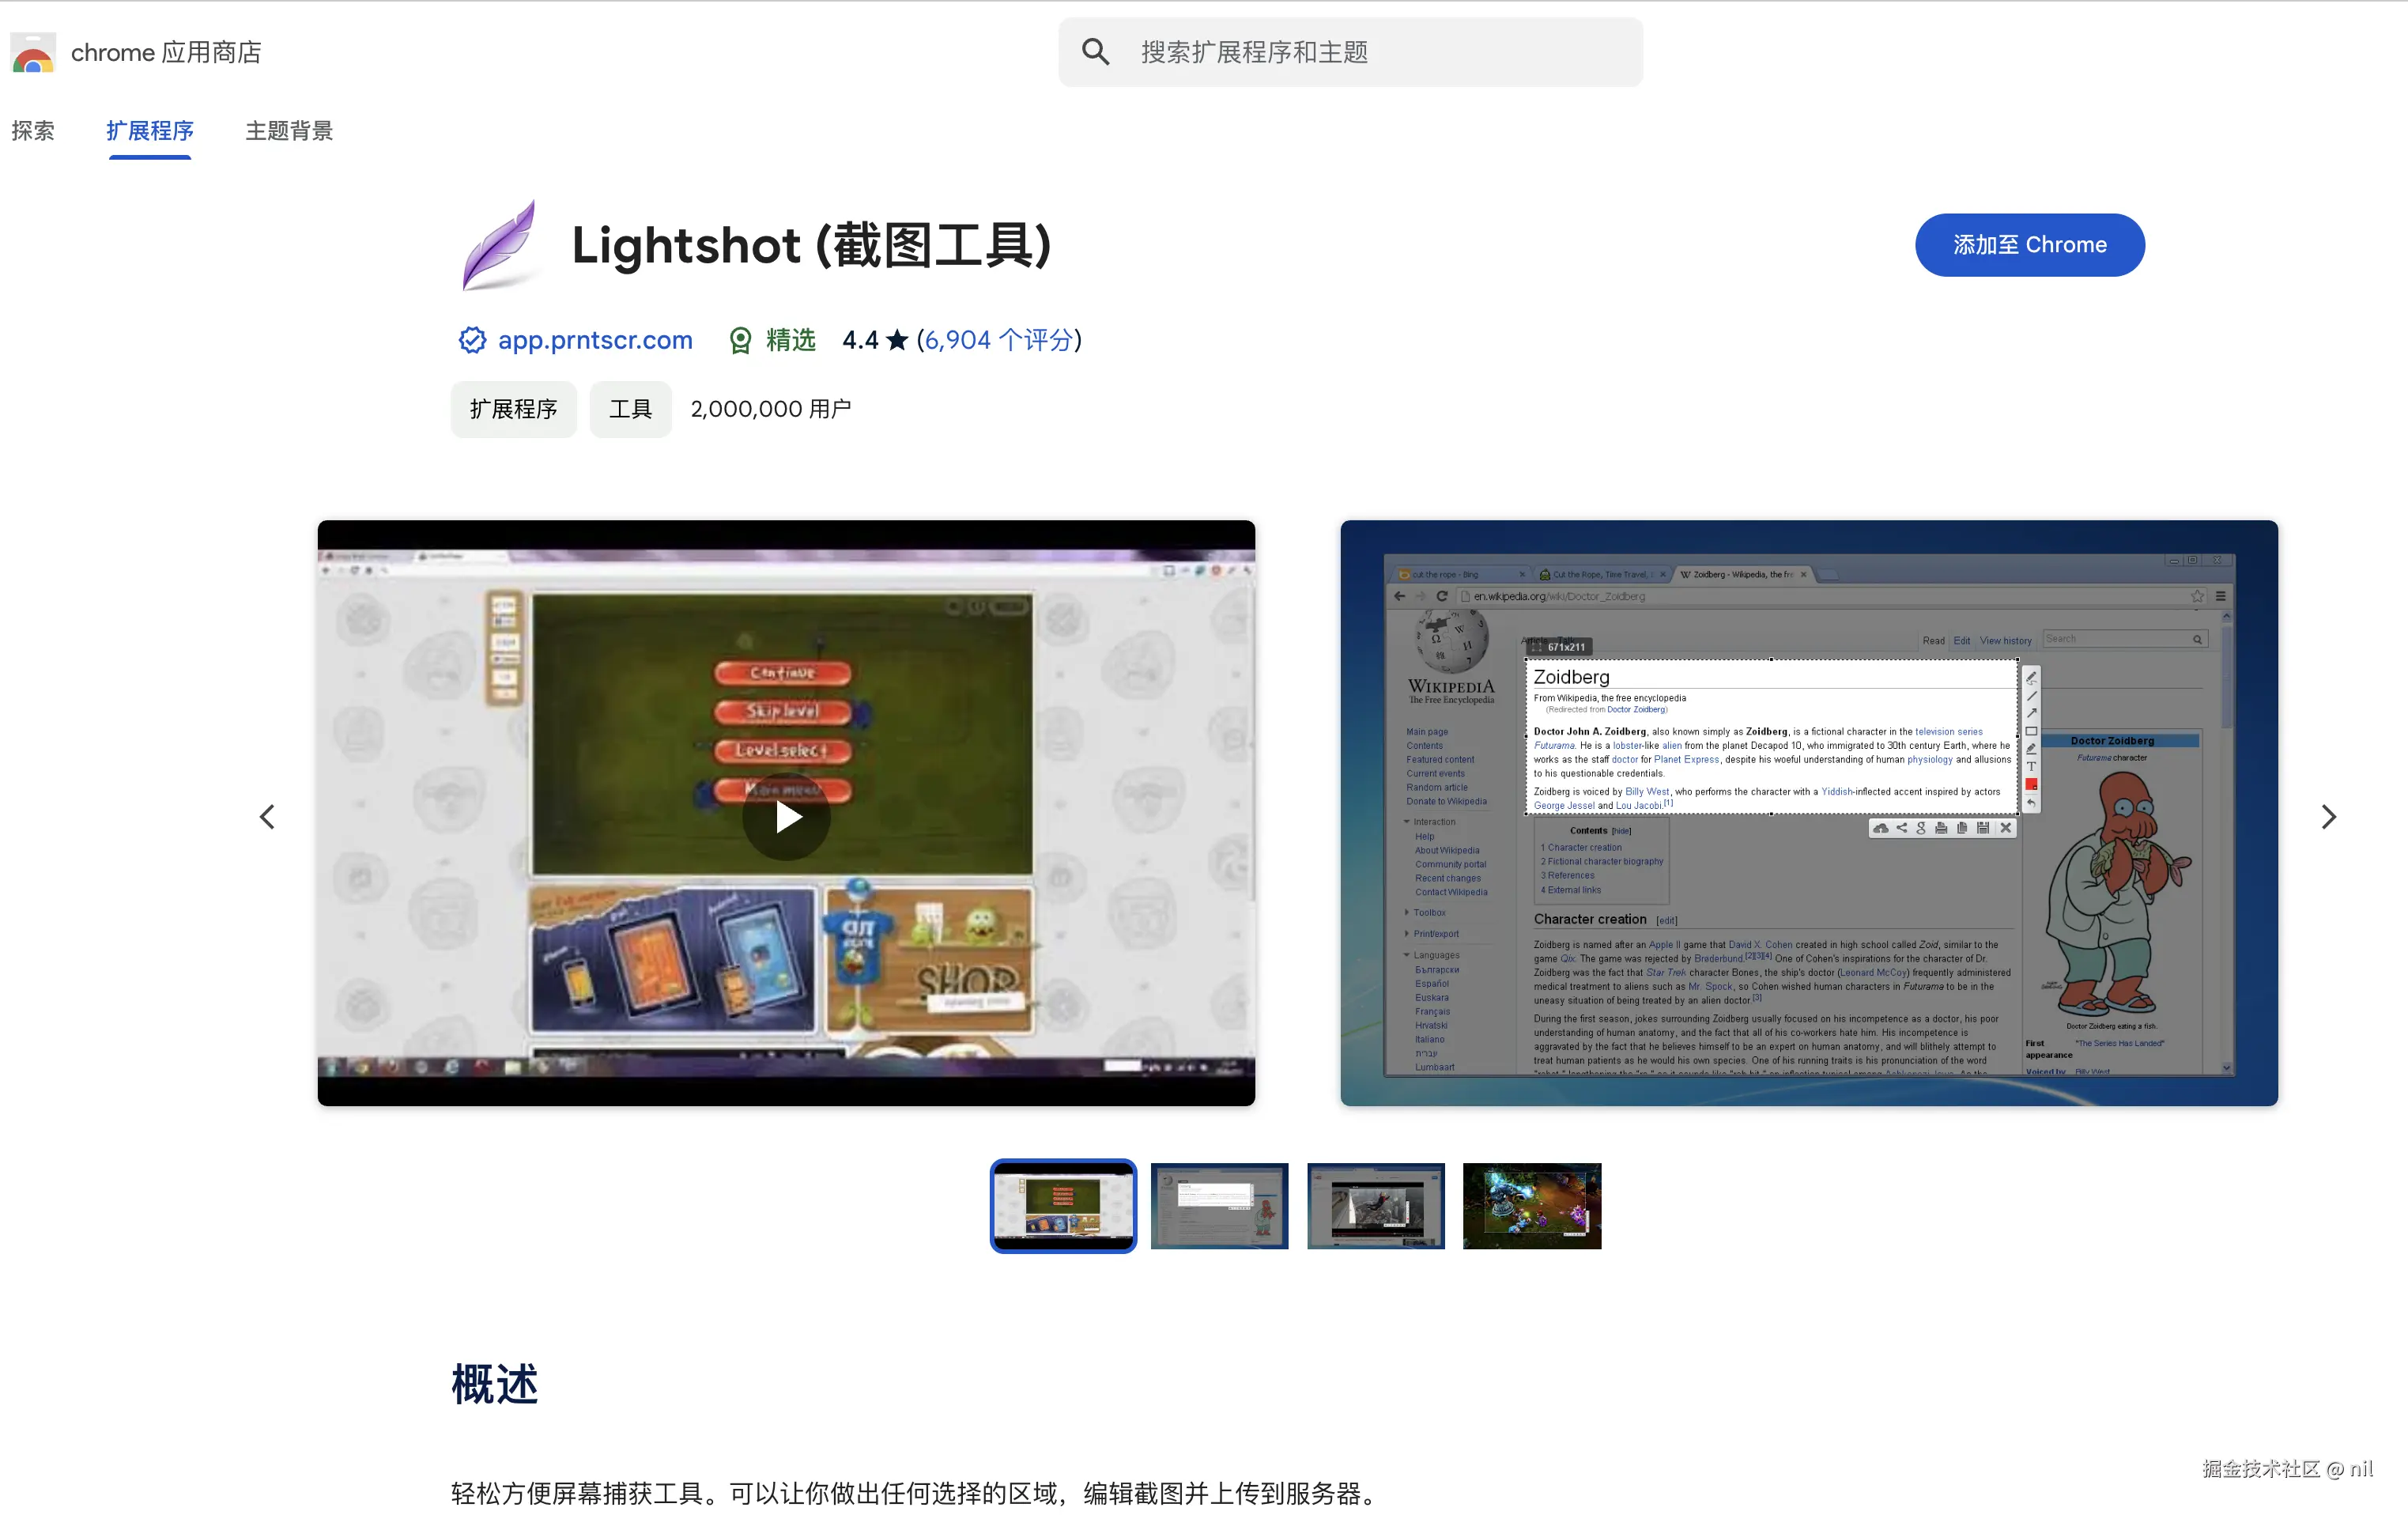Screen dimensions: 2408x1515
Task: Click the rating star icon
Action: (x=897, y=340)
